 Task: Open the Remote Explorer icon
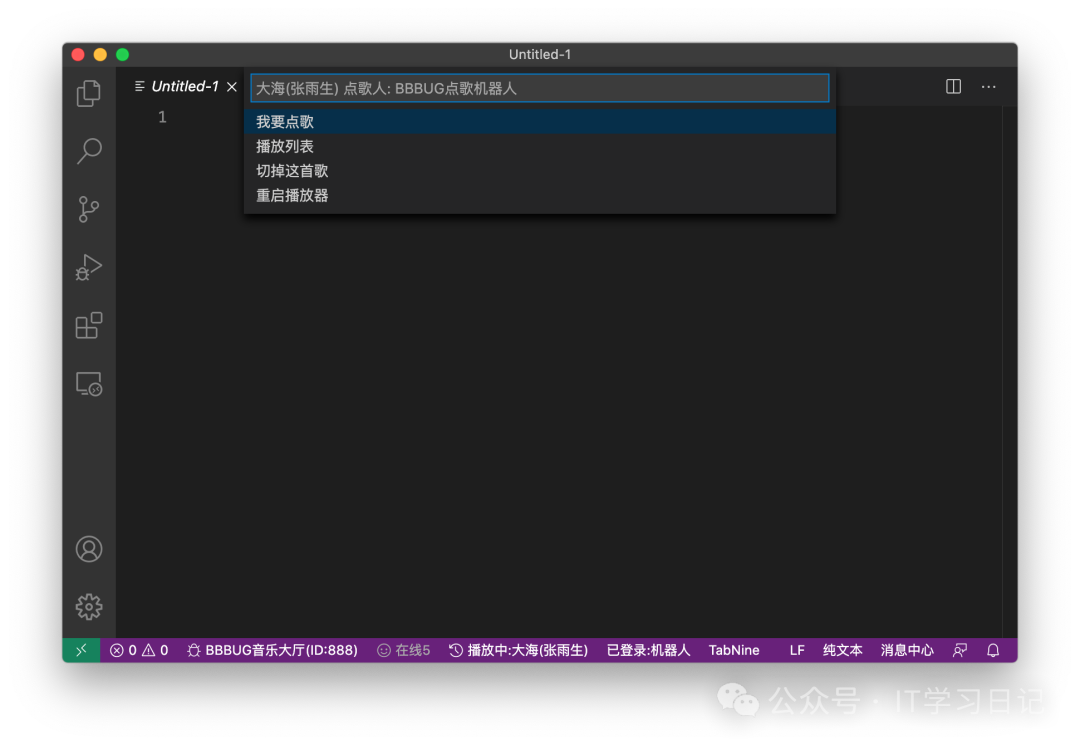89,384
